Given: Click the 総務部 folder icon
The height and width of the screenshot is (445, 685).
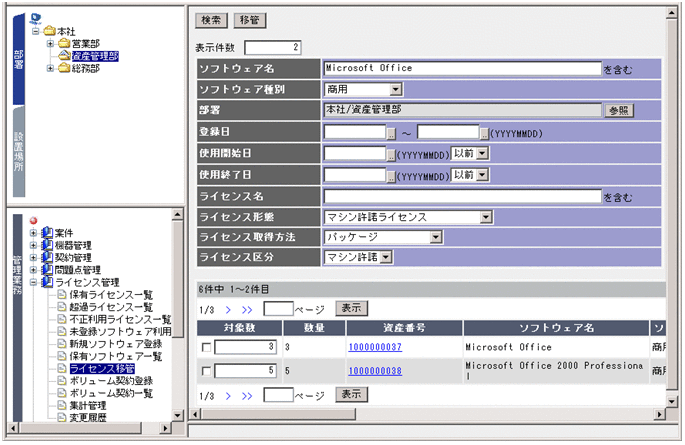Looking at the screenshot, I should [64, 68].
